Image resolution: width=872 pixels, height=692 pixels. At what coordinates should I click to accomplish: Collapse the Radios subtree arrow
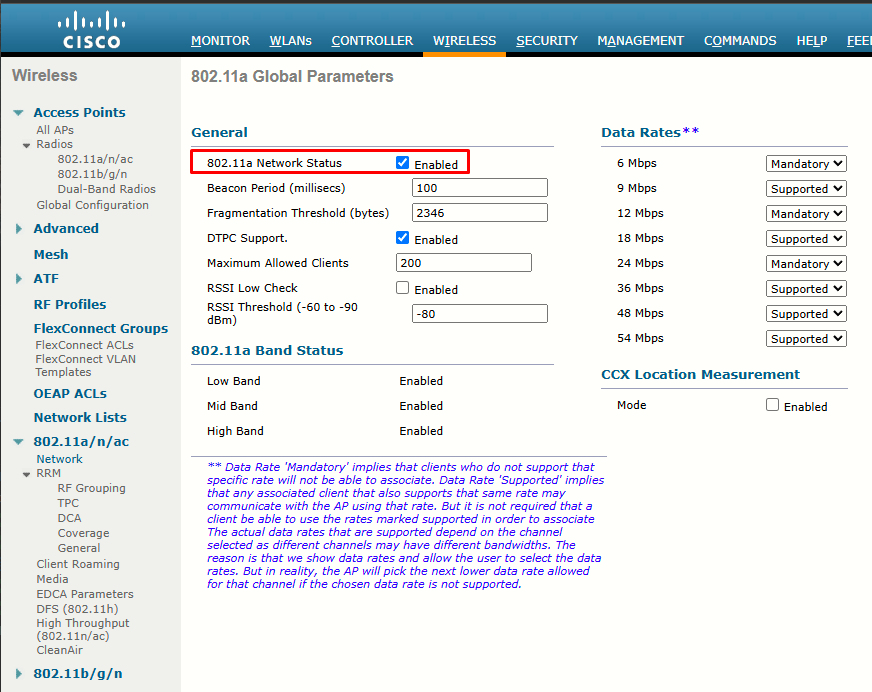(26, 146)
